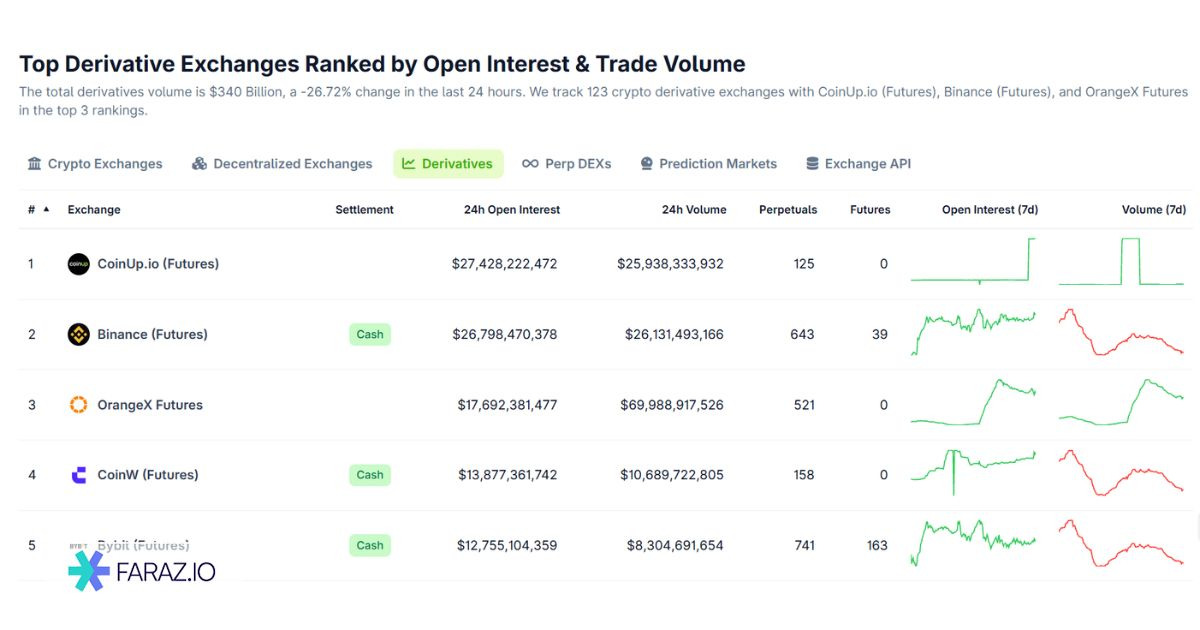Viewport: 1200px width, 630px height.
Task: Click the Decentralized Exchanges tab icon
Action: coord(199,164)
